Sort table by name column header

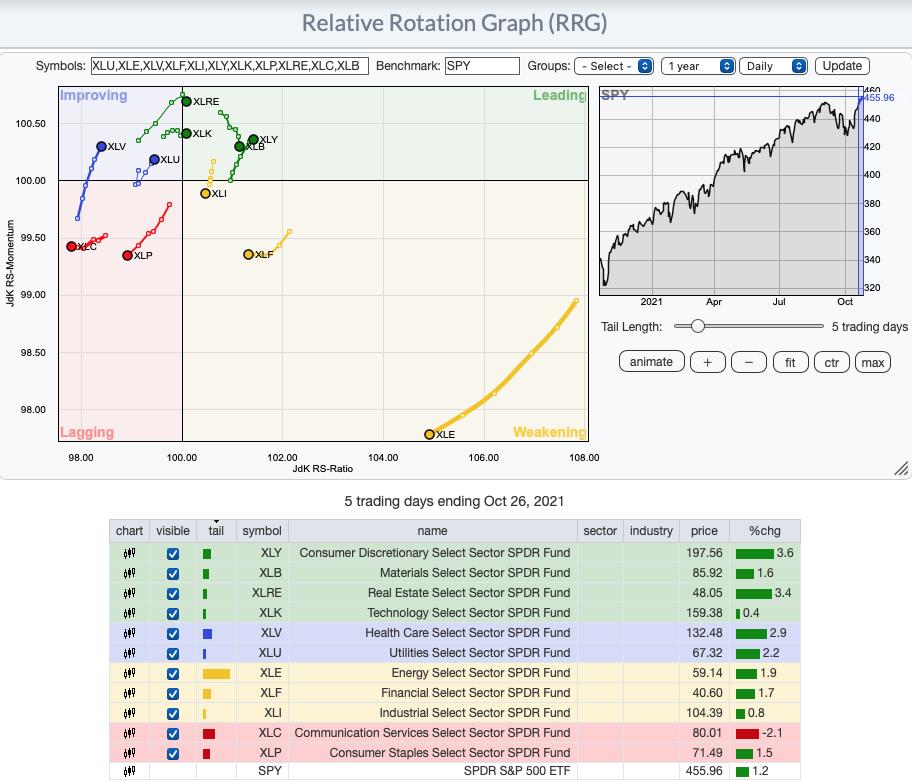(x=432, y=531)
